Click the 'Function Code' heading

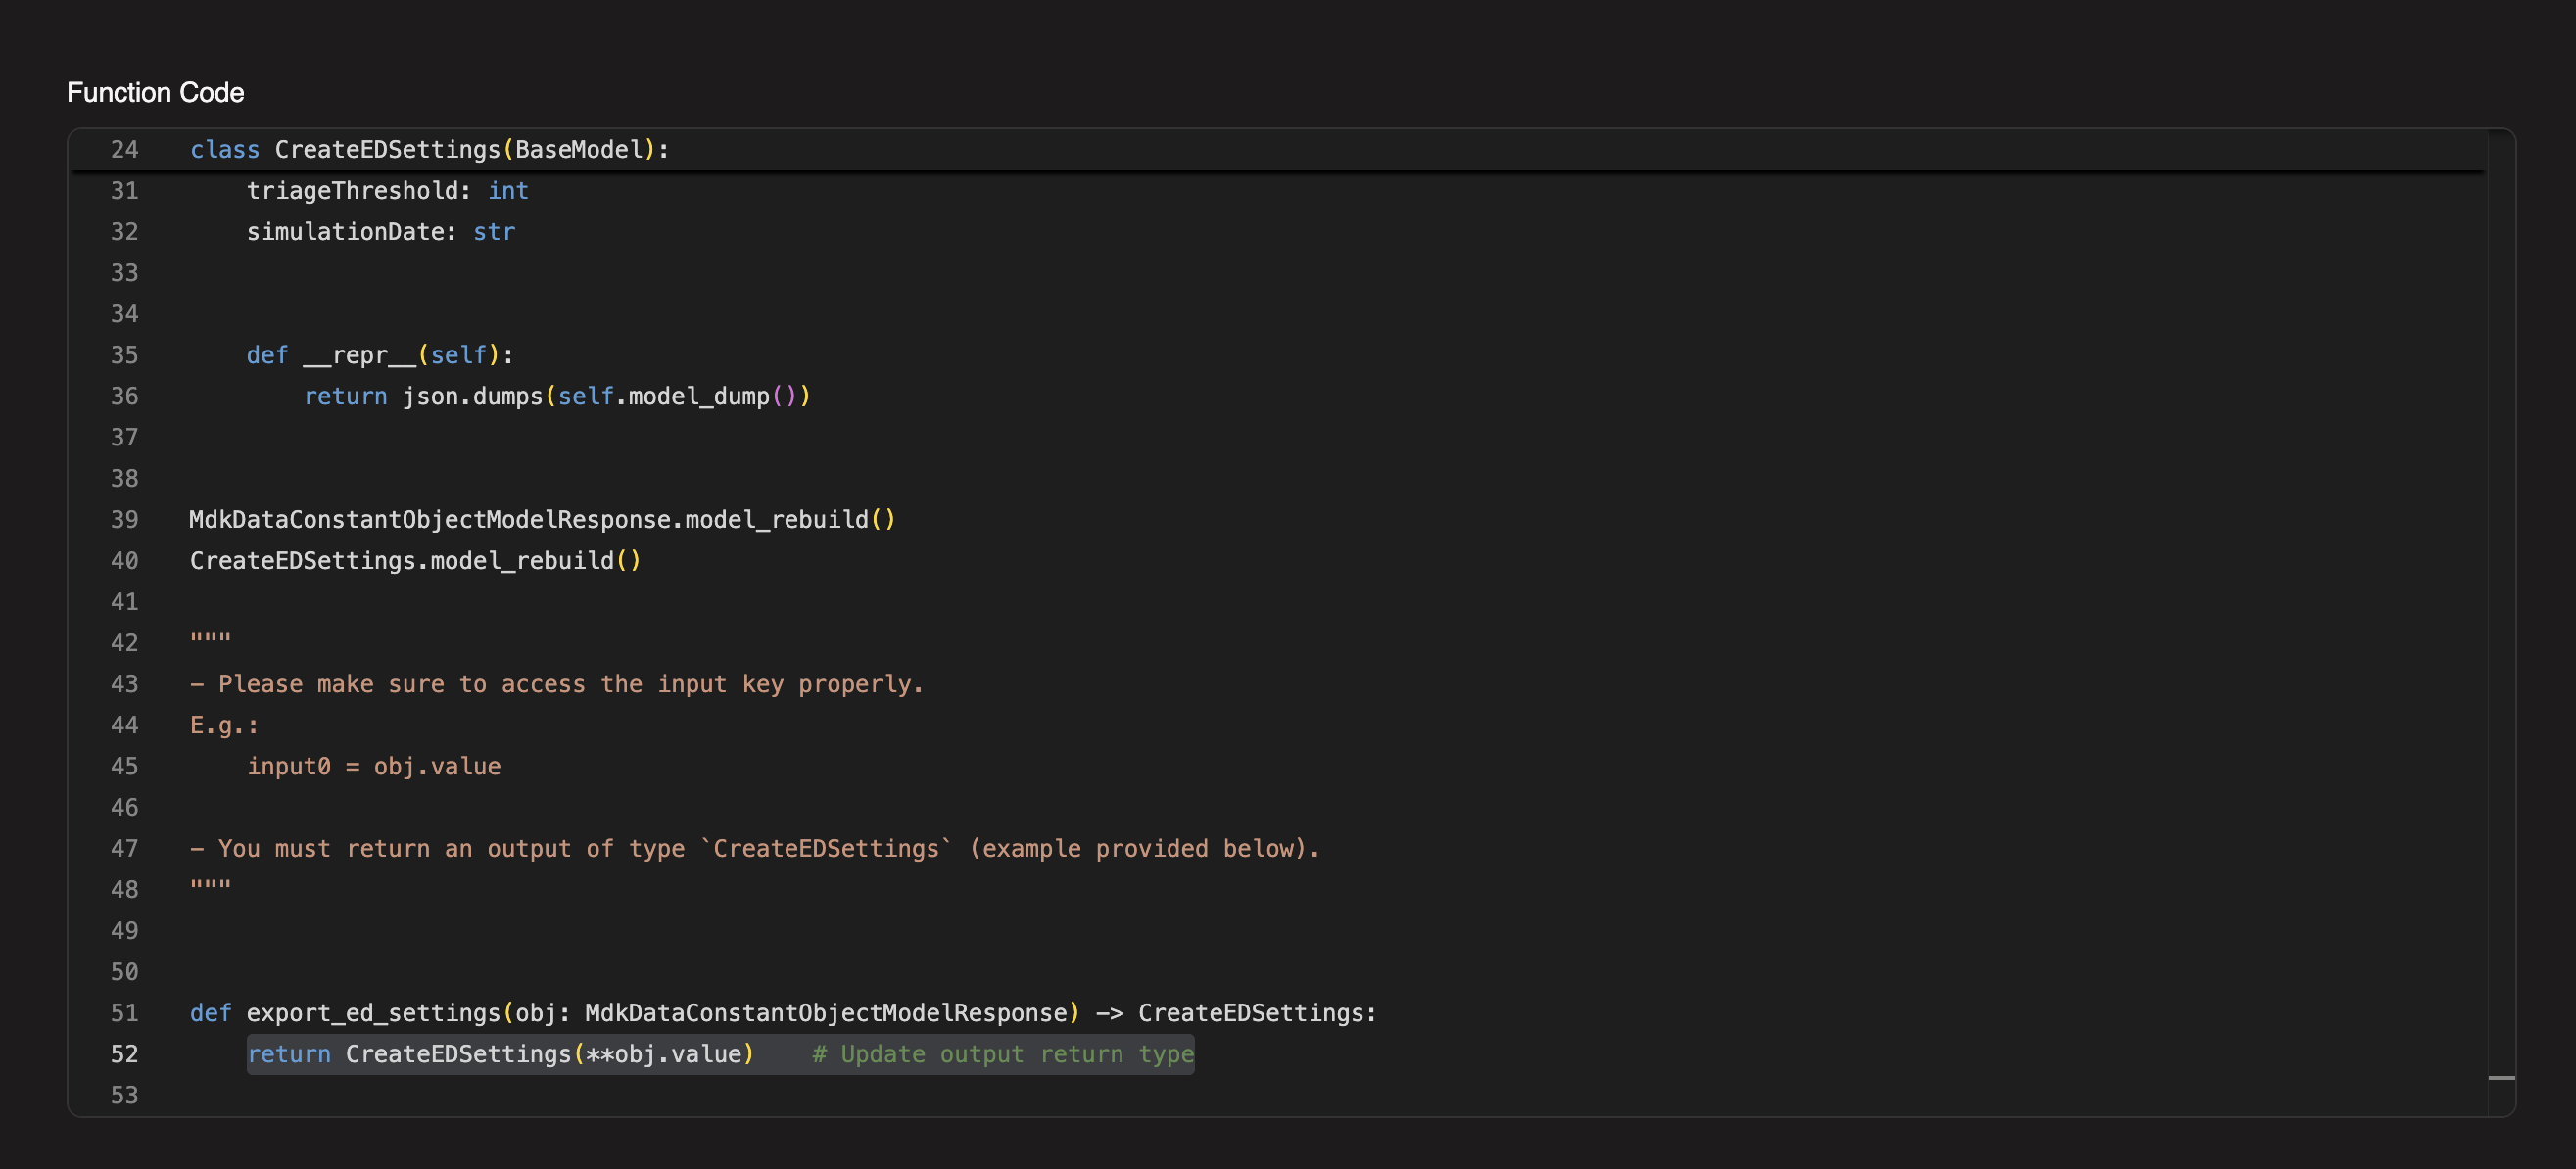155,92
